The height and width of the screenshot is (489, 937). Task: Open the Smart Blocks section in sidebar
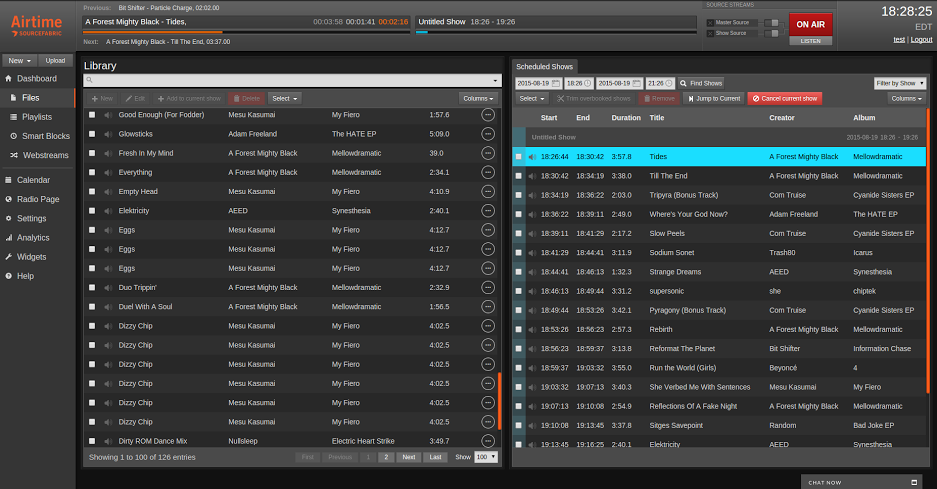(45, 136)
